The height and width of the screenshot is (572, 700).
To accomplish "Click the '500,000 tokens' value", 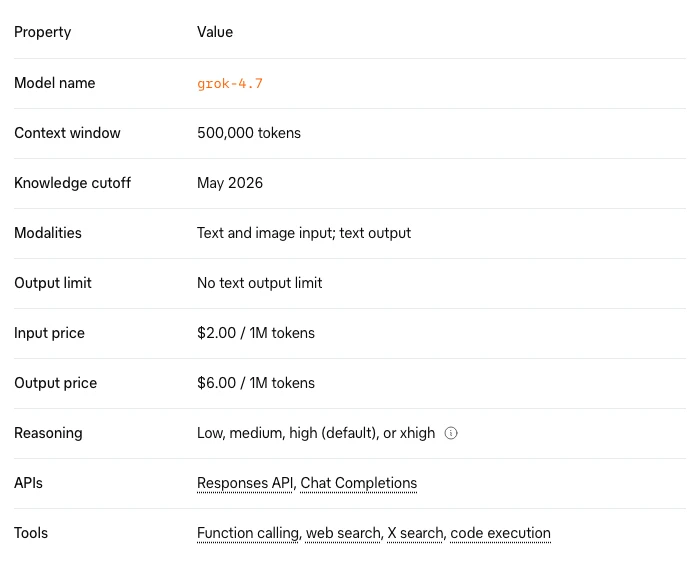I will [249, 133].
